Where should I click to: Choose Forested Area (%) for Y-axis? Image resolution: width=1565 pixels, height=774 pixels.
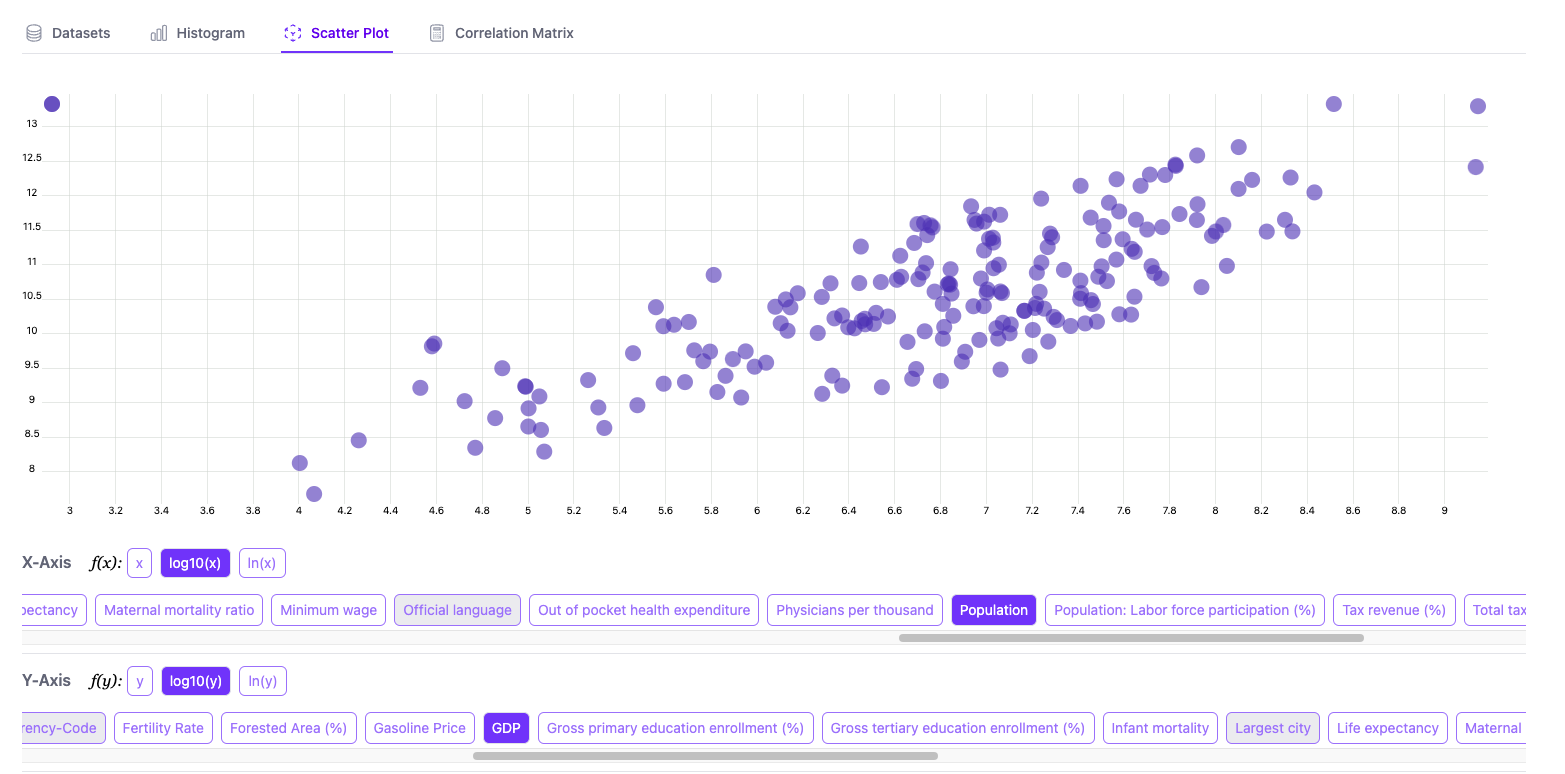click(289, 728)
